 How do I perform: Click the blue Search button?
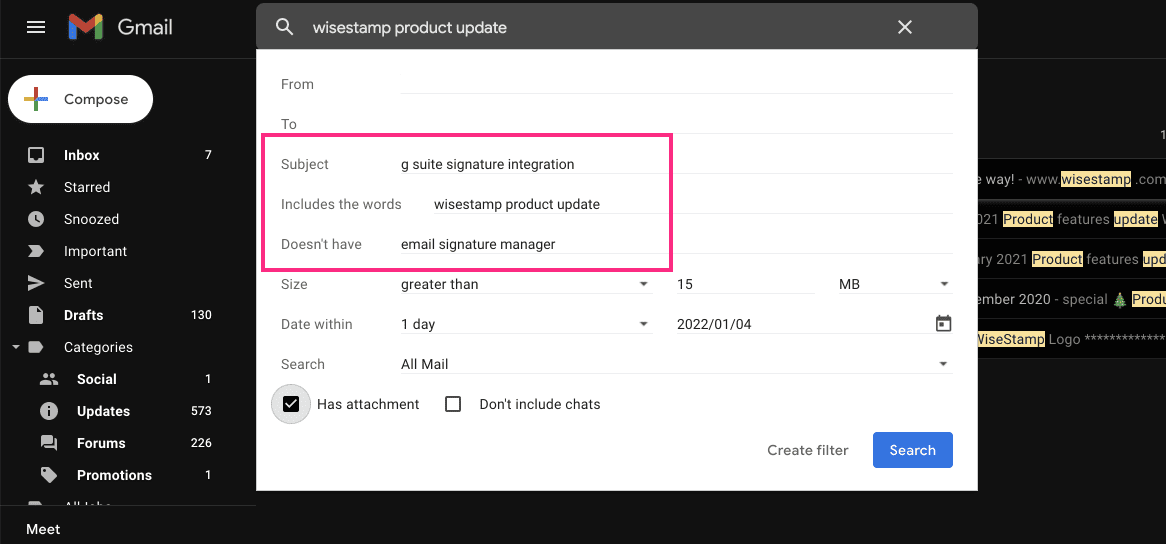pyautogui.click(x=912, y=450)
